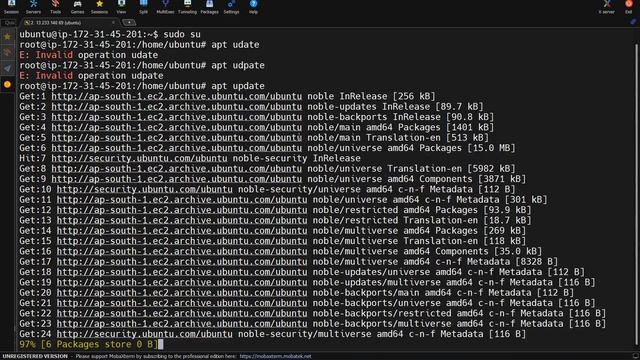The image size is (640, 360).
Task: Click the 'Invalid operation udate' error line
Action: click(x=88, y=55)
